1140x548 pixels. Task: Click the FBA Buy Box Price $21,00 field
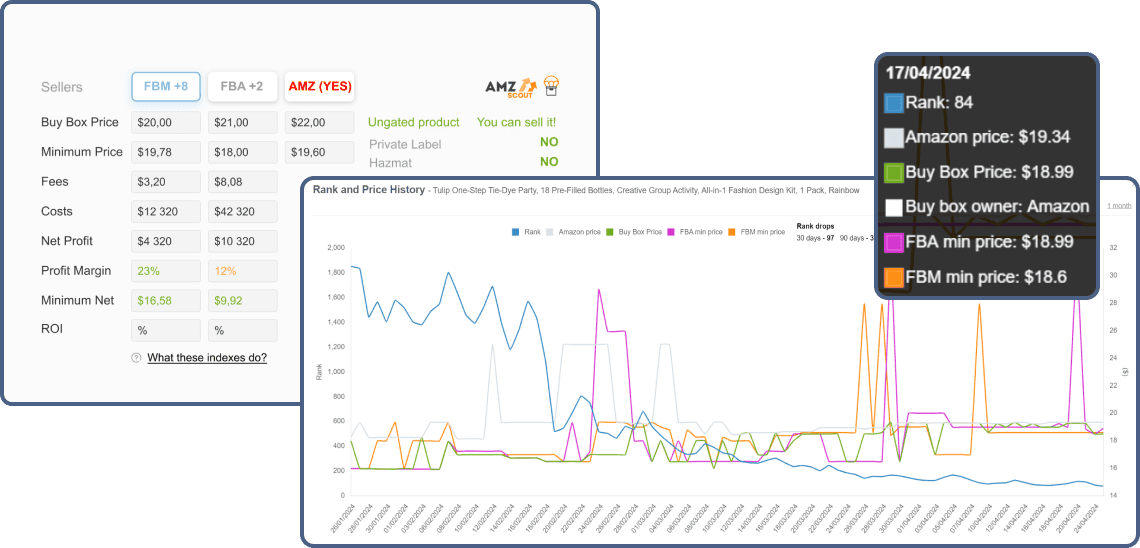coord(243,122)
